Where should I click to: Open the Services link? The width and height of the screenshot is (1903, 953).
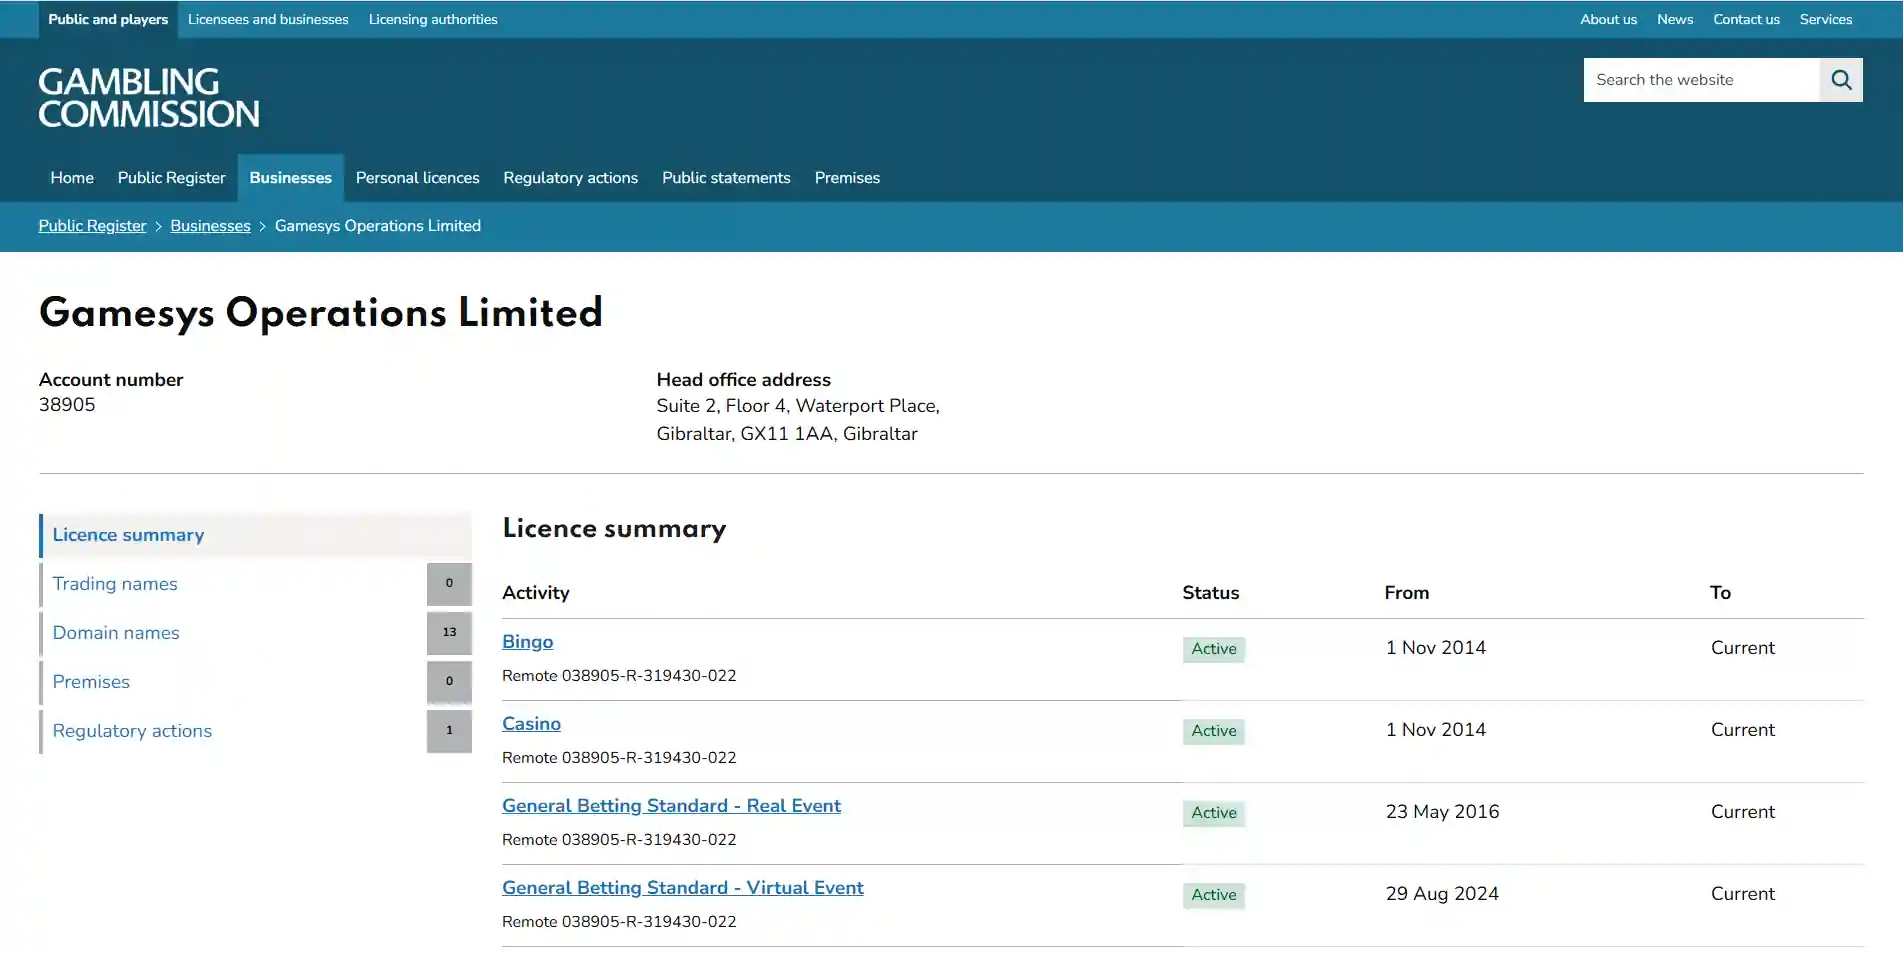[1826, 19]
